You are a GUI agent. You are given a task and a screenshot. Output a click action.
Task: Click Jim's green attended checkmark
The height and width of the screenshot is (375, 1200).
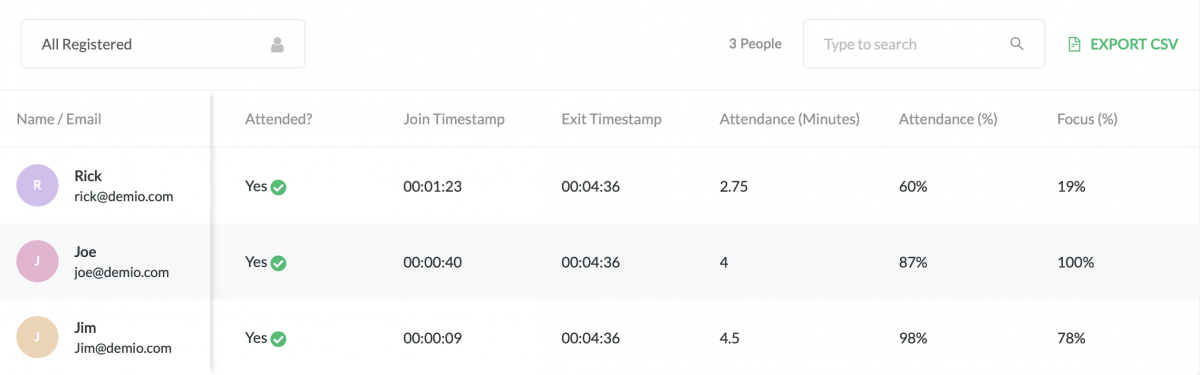click(279, 339)
